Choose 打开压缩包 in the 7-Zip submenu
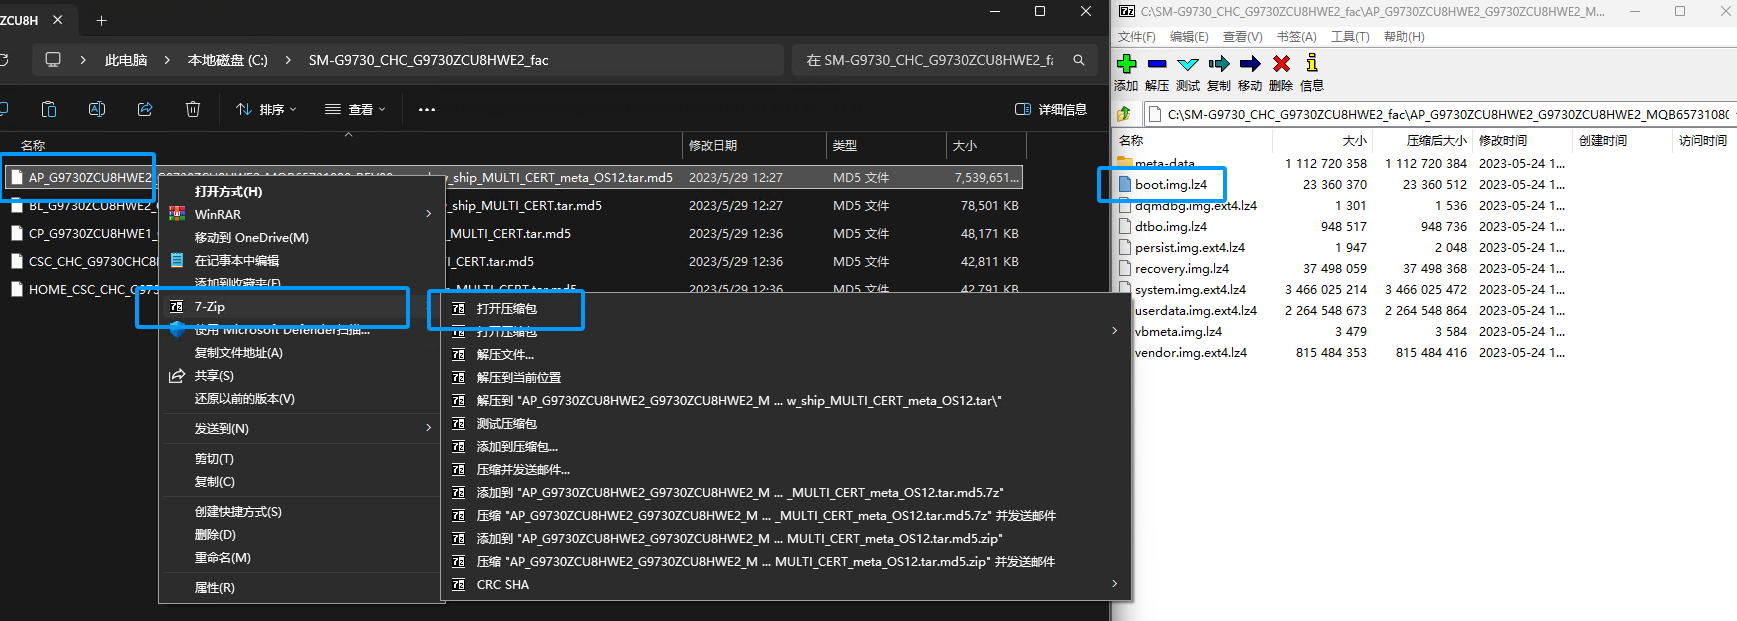The width and height of the screenshot is (1737, 621). click(506, 309)
